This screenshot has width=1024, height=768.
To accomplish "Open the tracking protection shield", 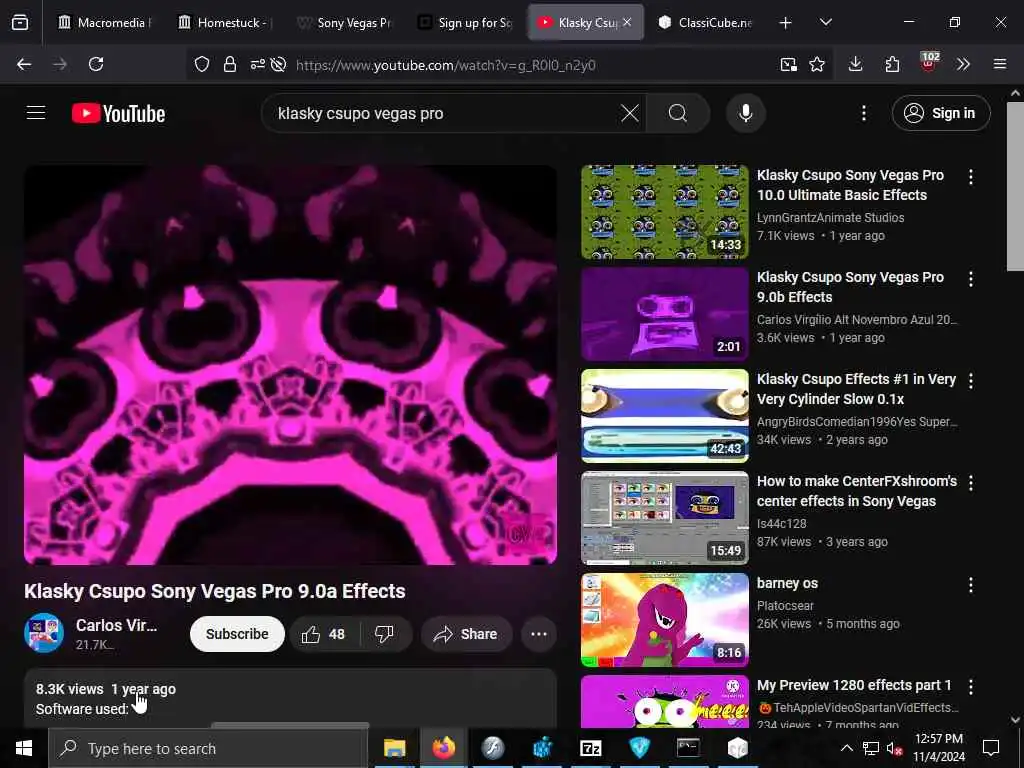I will [202, 64].
